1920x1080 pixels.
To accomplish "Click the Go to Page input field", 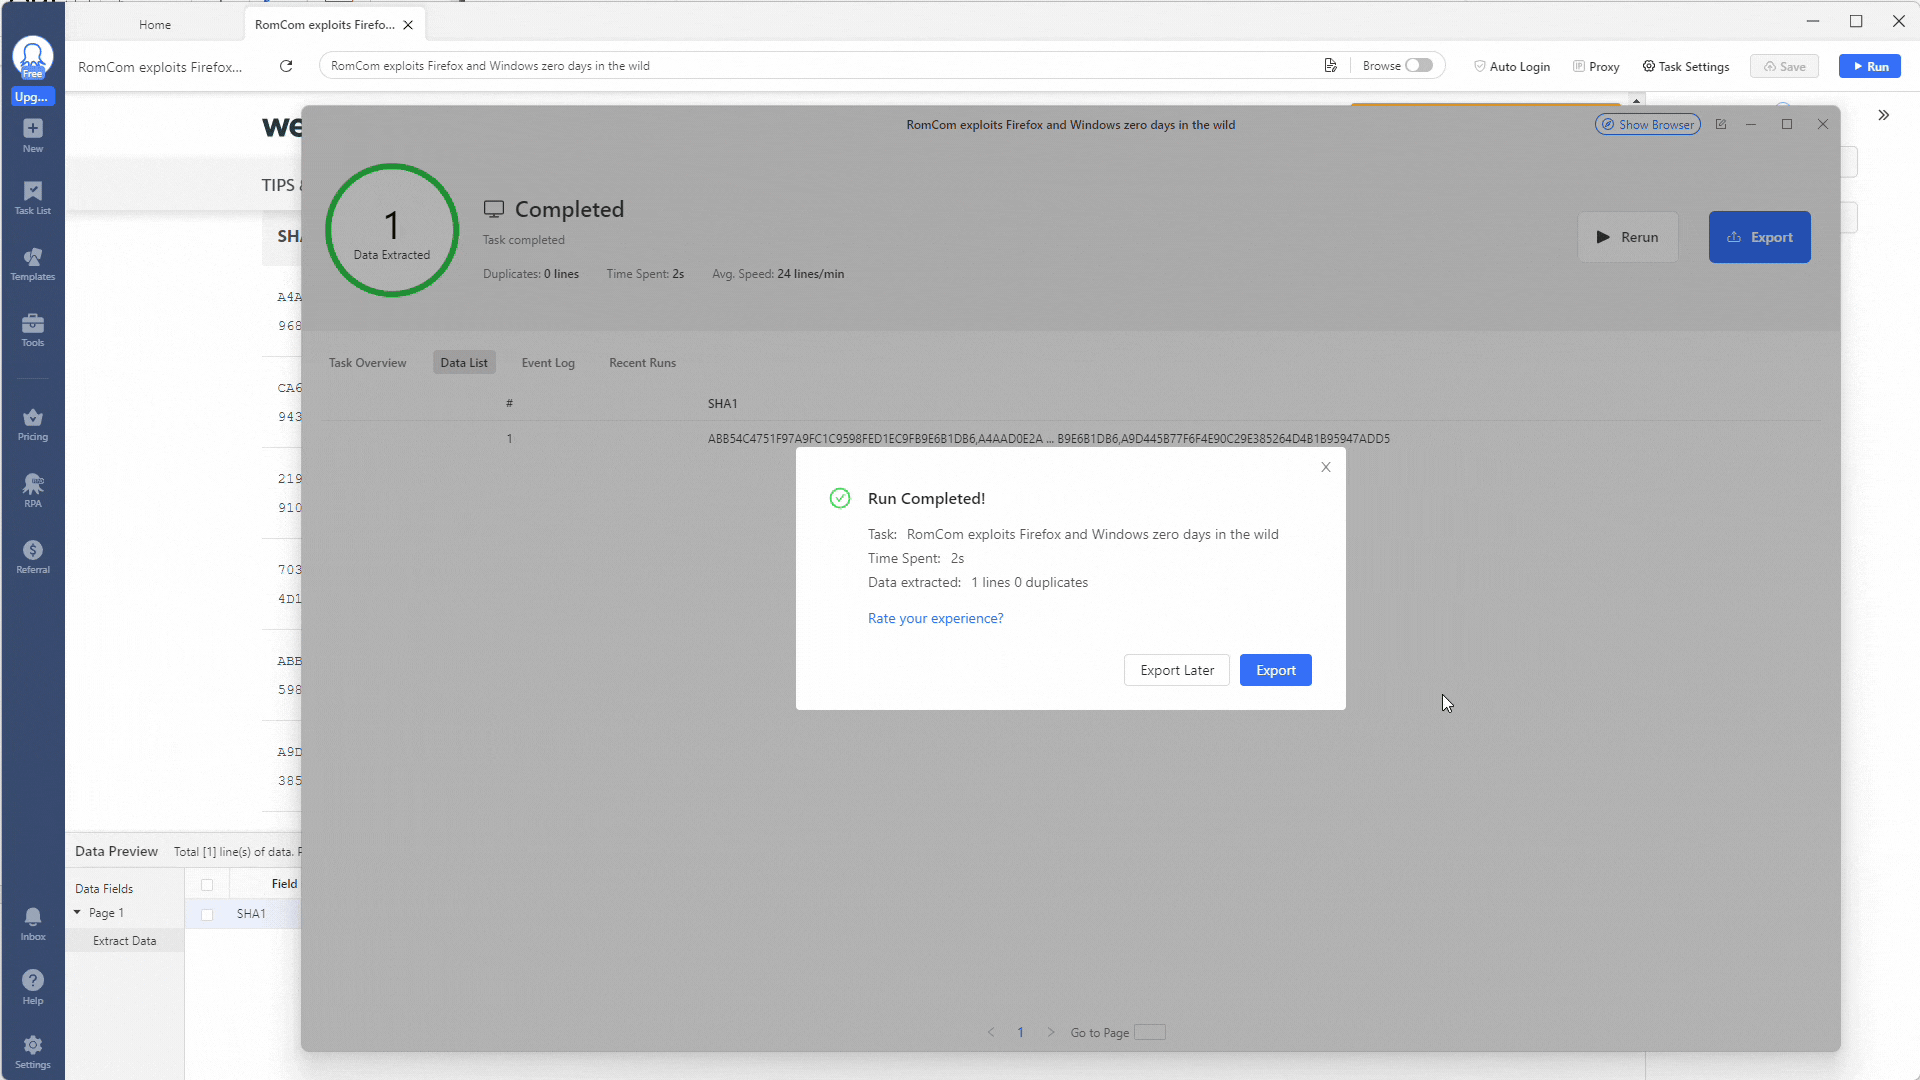I will point(1149,1033).
